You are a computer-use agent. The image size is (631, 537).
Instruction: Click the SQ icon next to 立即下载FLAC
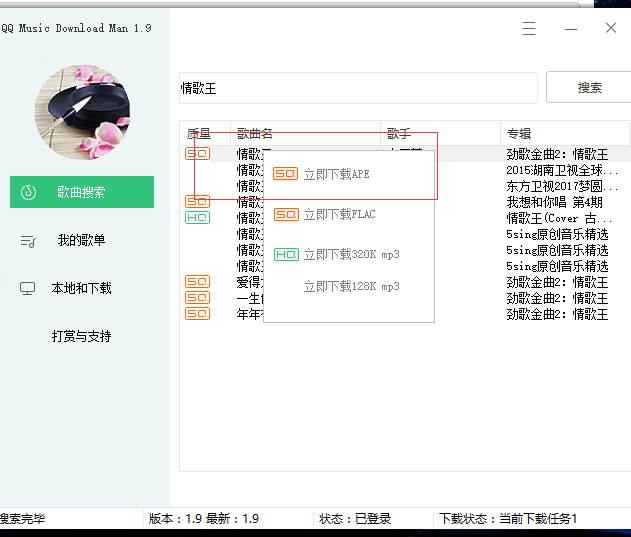[286, 214]
